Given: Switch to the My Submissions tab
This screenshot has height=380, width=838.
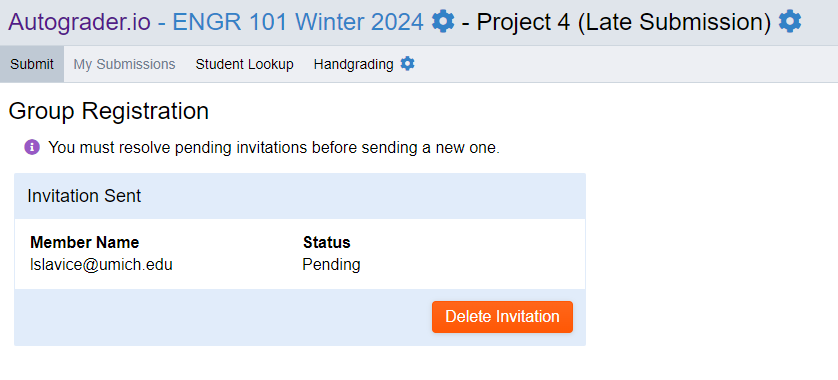Looking at the screenshot, I should click(125, 64).
